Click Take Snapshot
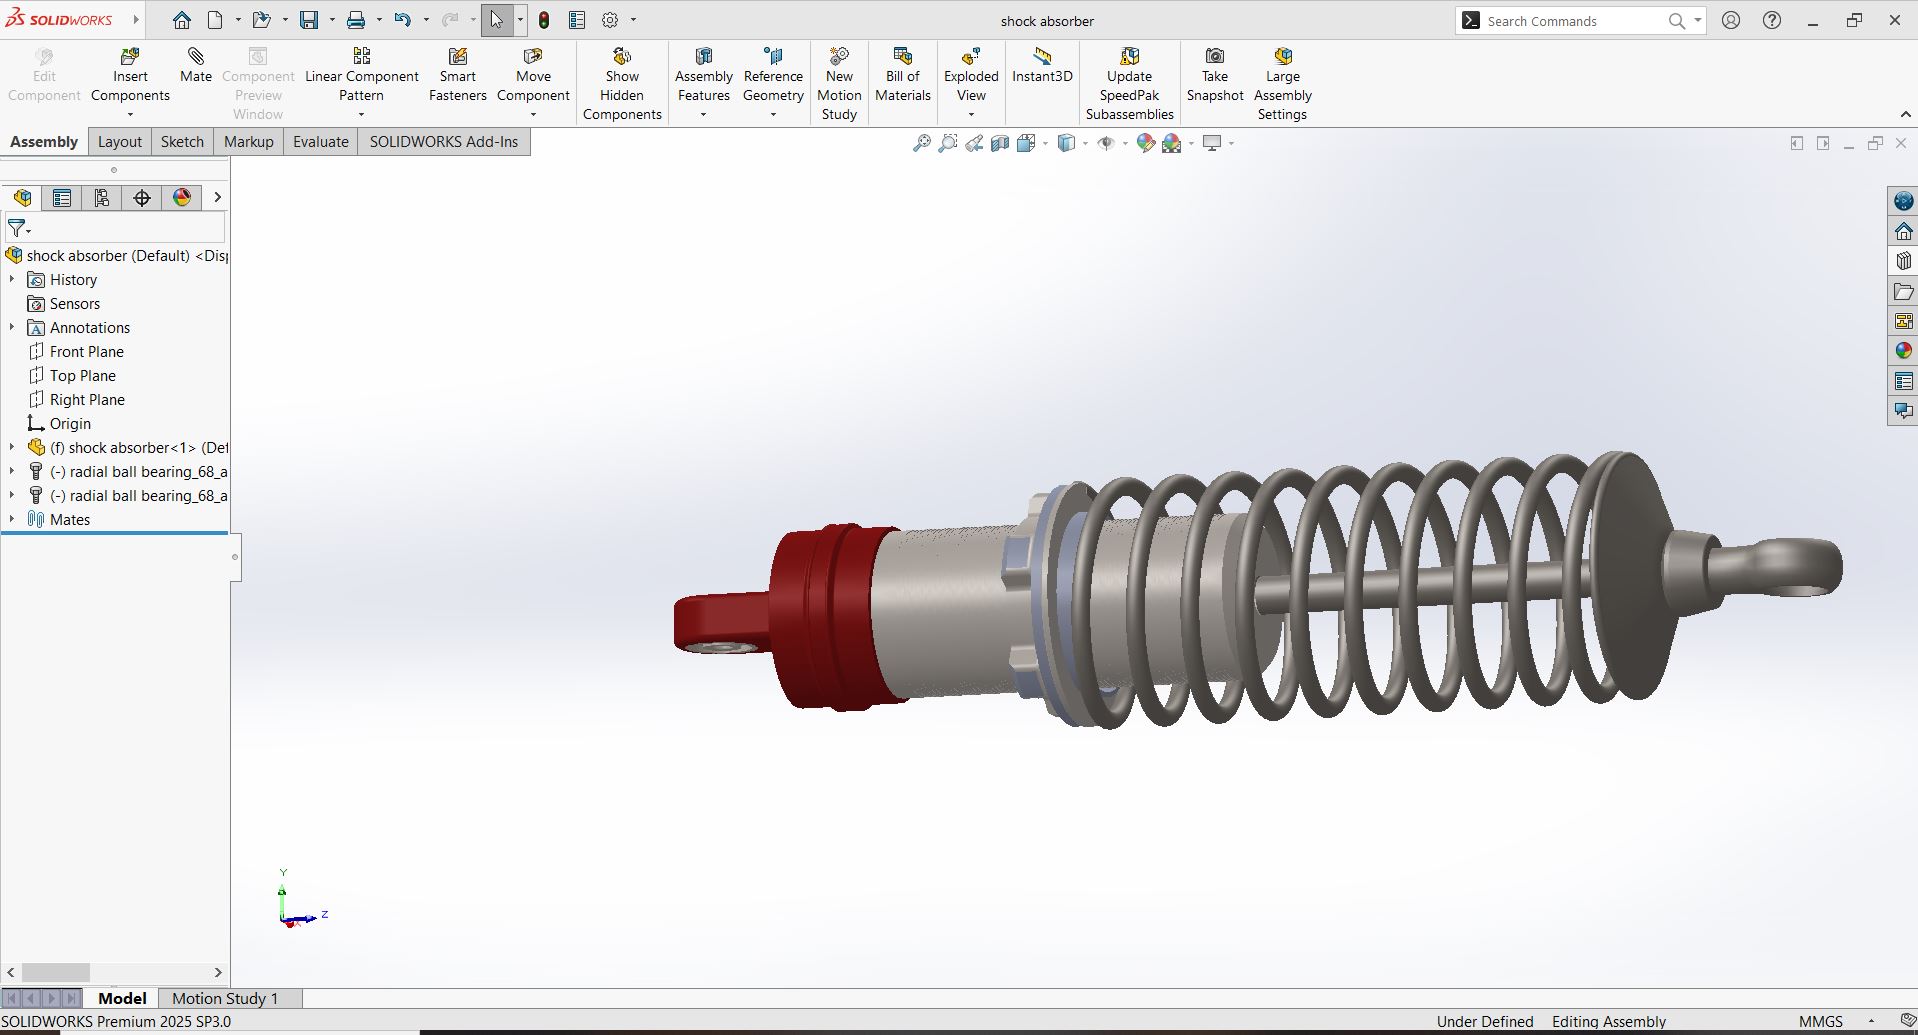Image resolution: width=1918 pixels, height=1035 pixels. coord(1215,76)
